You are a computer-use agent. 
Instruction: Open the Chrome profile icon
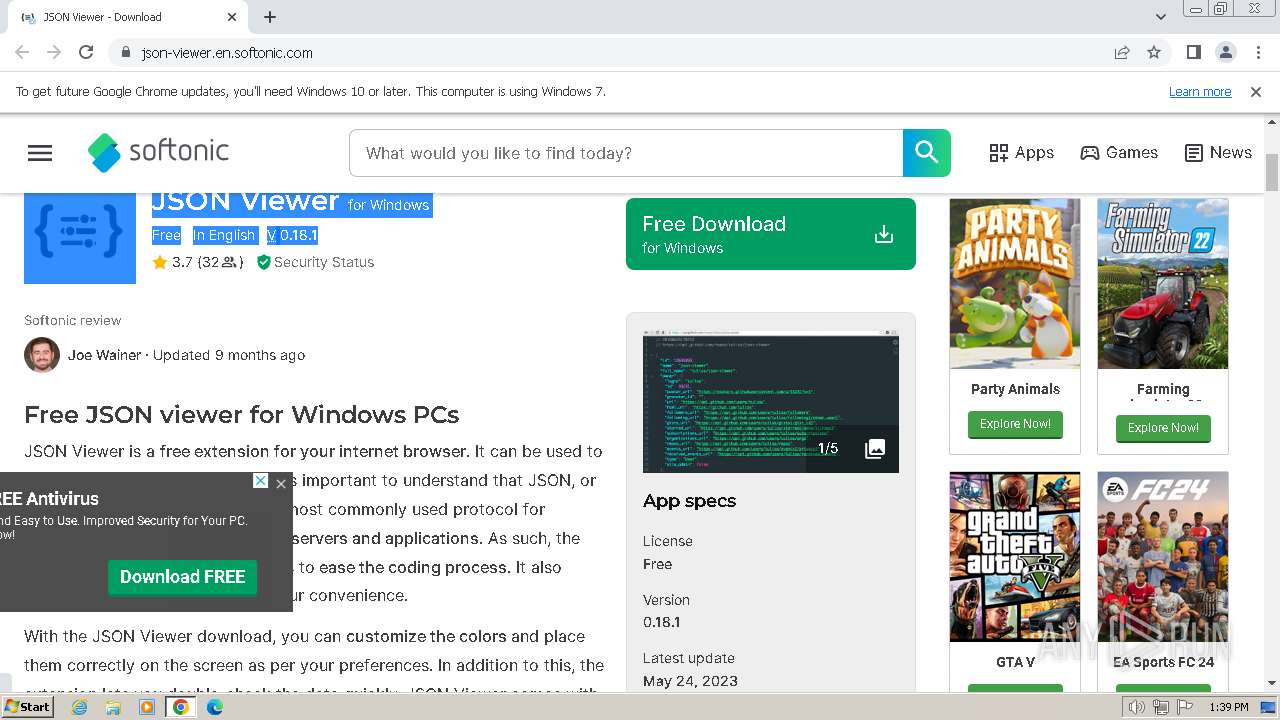pos(1226,53)
